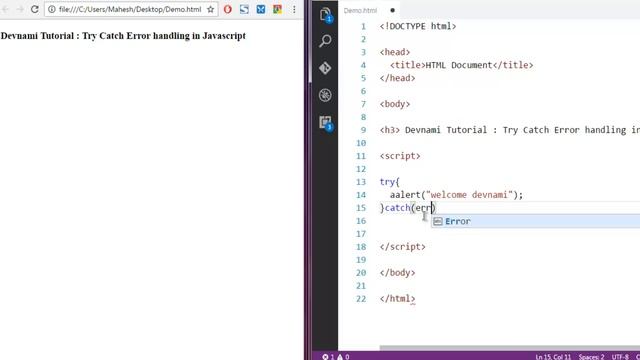Click the catch keyword on line 15
640x360 pixels.
[398, 208]
